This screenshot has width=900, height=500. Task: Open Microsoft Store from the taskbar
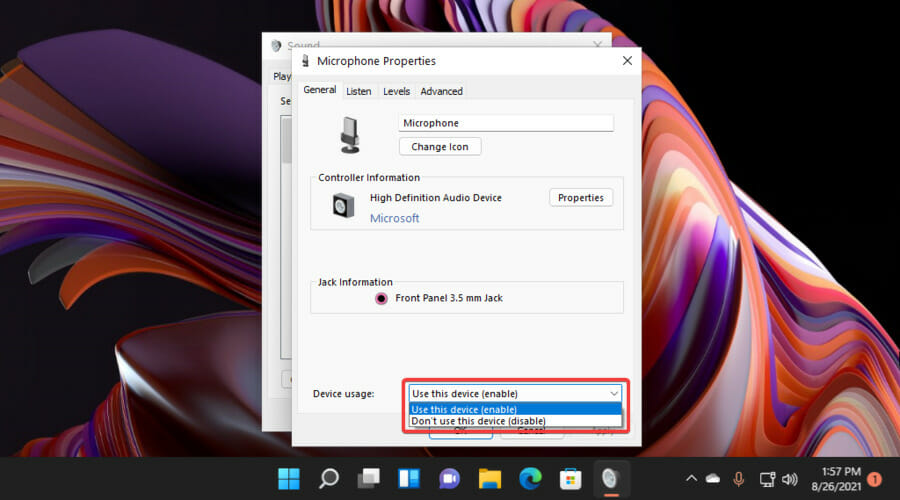(x=569, y=478)
